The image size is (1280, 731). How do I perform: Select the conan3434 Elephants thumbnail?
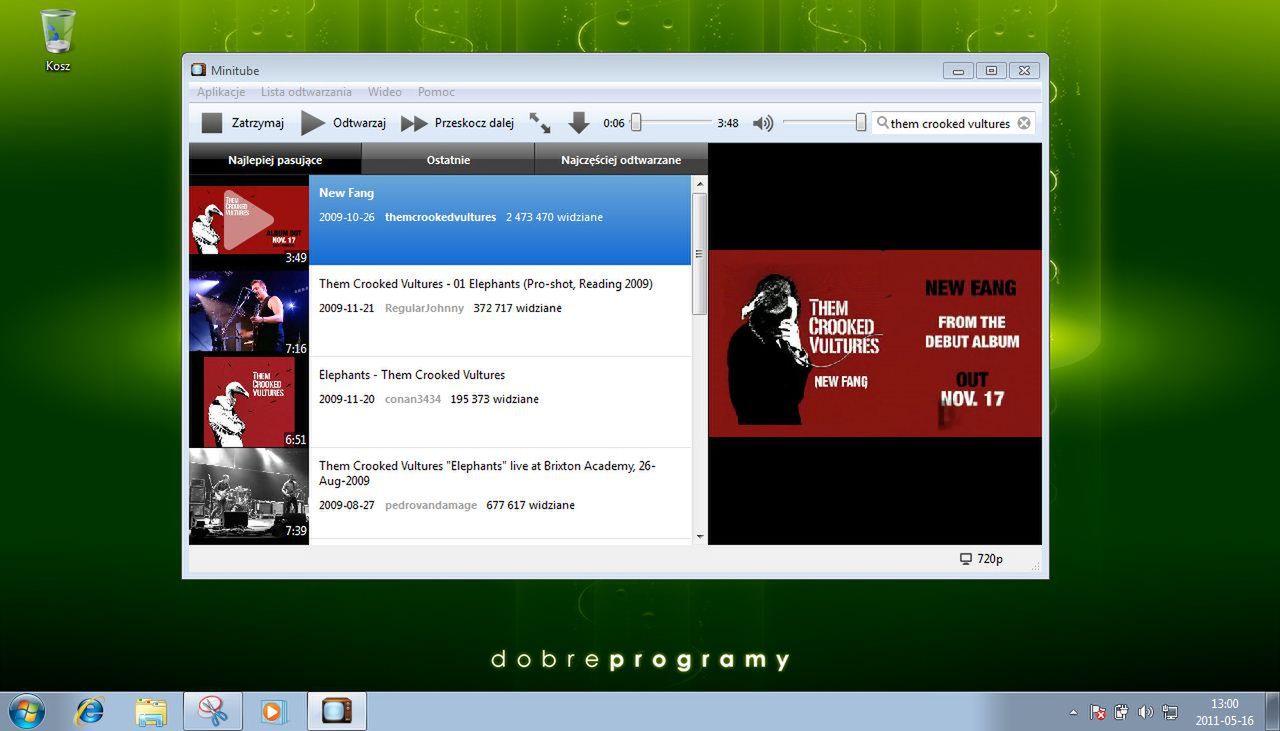(249, 402)
